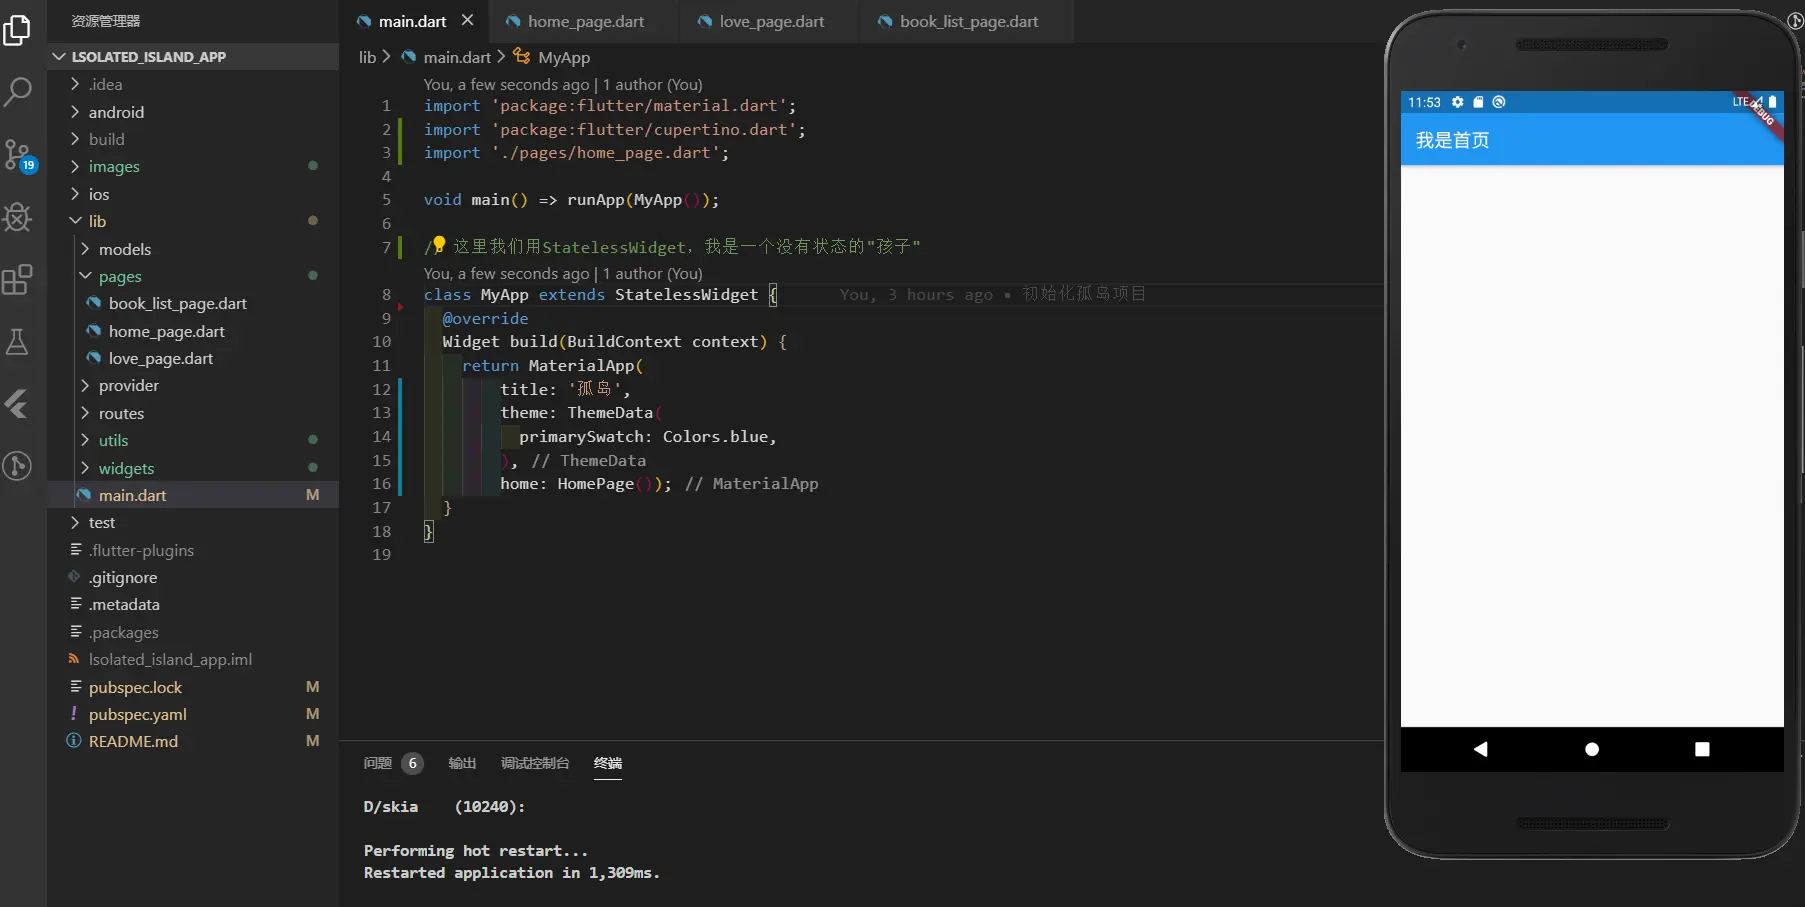
Task: Open the Git graph activity icon
Action: [x=18, y=466]
